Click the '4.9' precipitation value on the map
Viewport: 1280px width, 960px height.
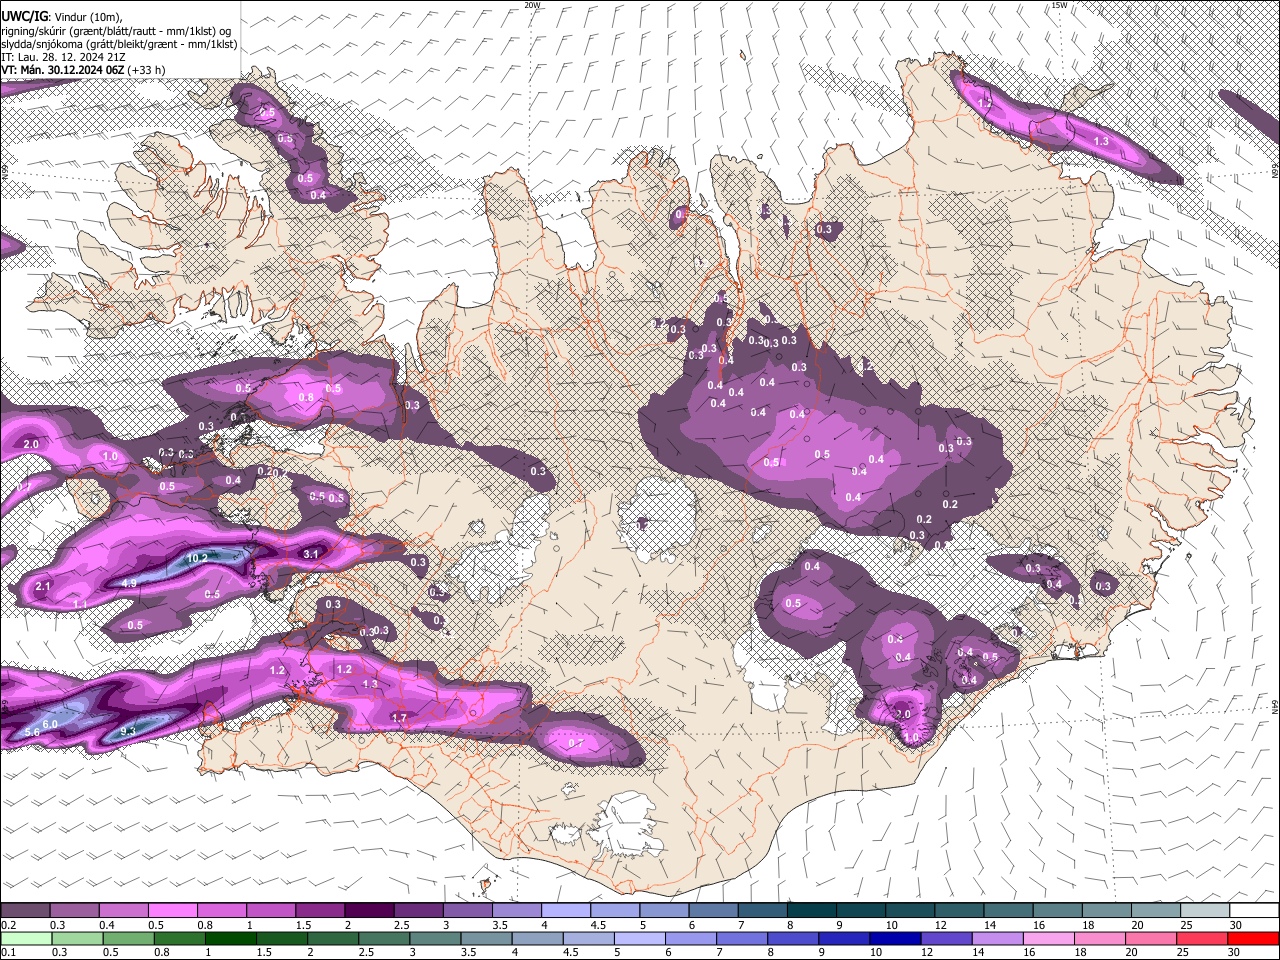click(x=129, y=583)
